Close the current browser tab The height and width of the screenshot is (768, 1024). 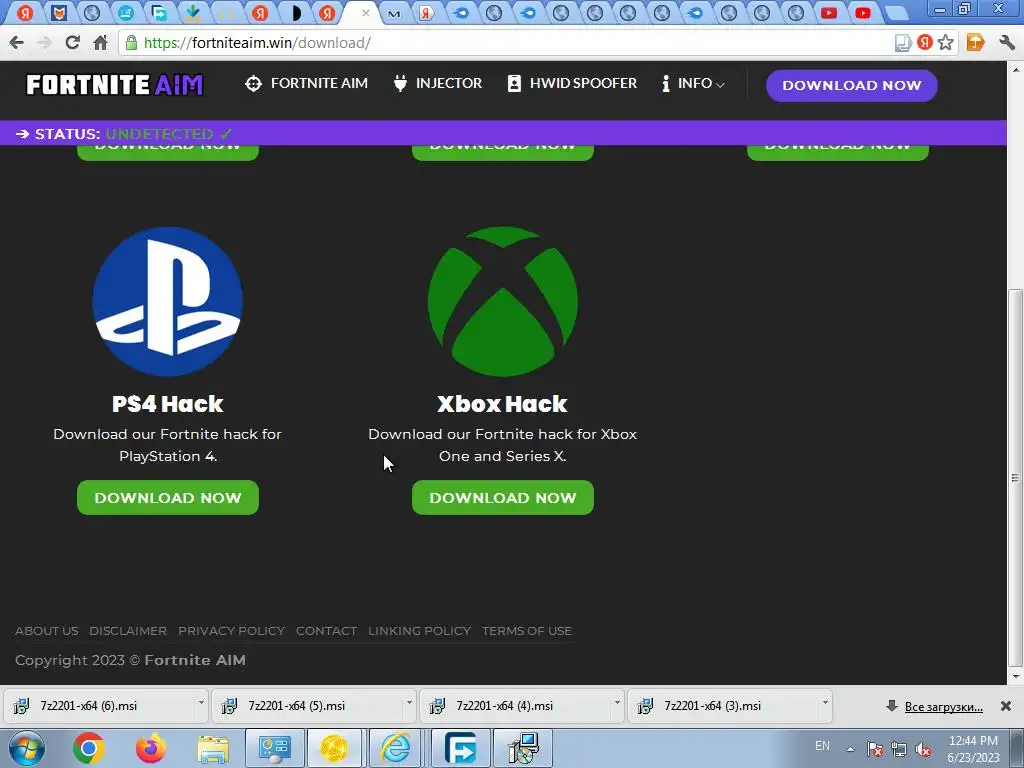click(366, 12)
